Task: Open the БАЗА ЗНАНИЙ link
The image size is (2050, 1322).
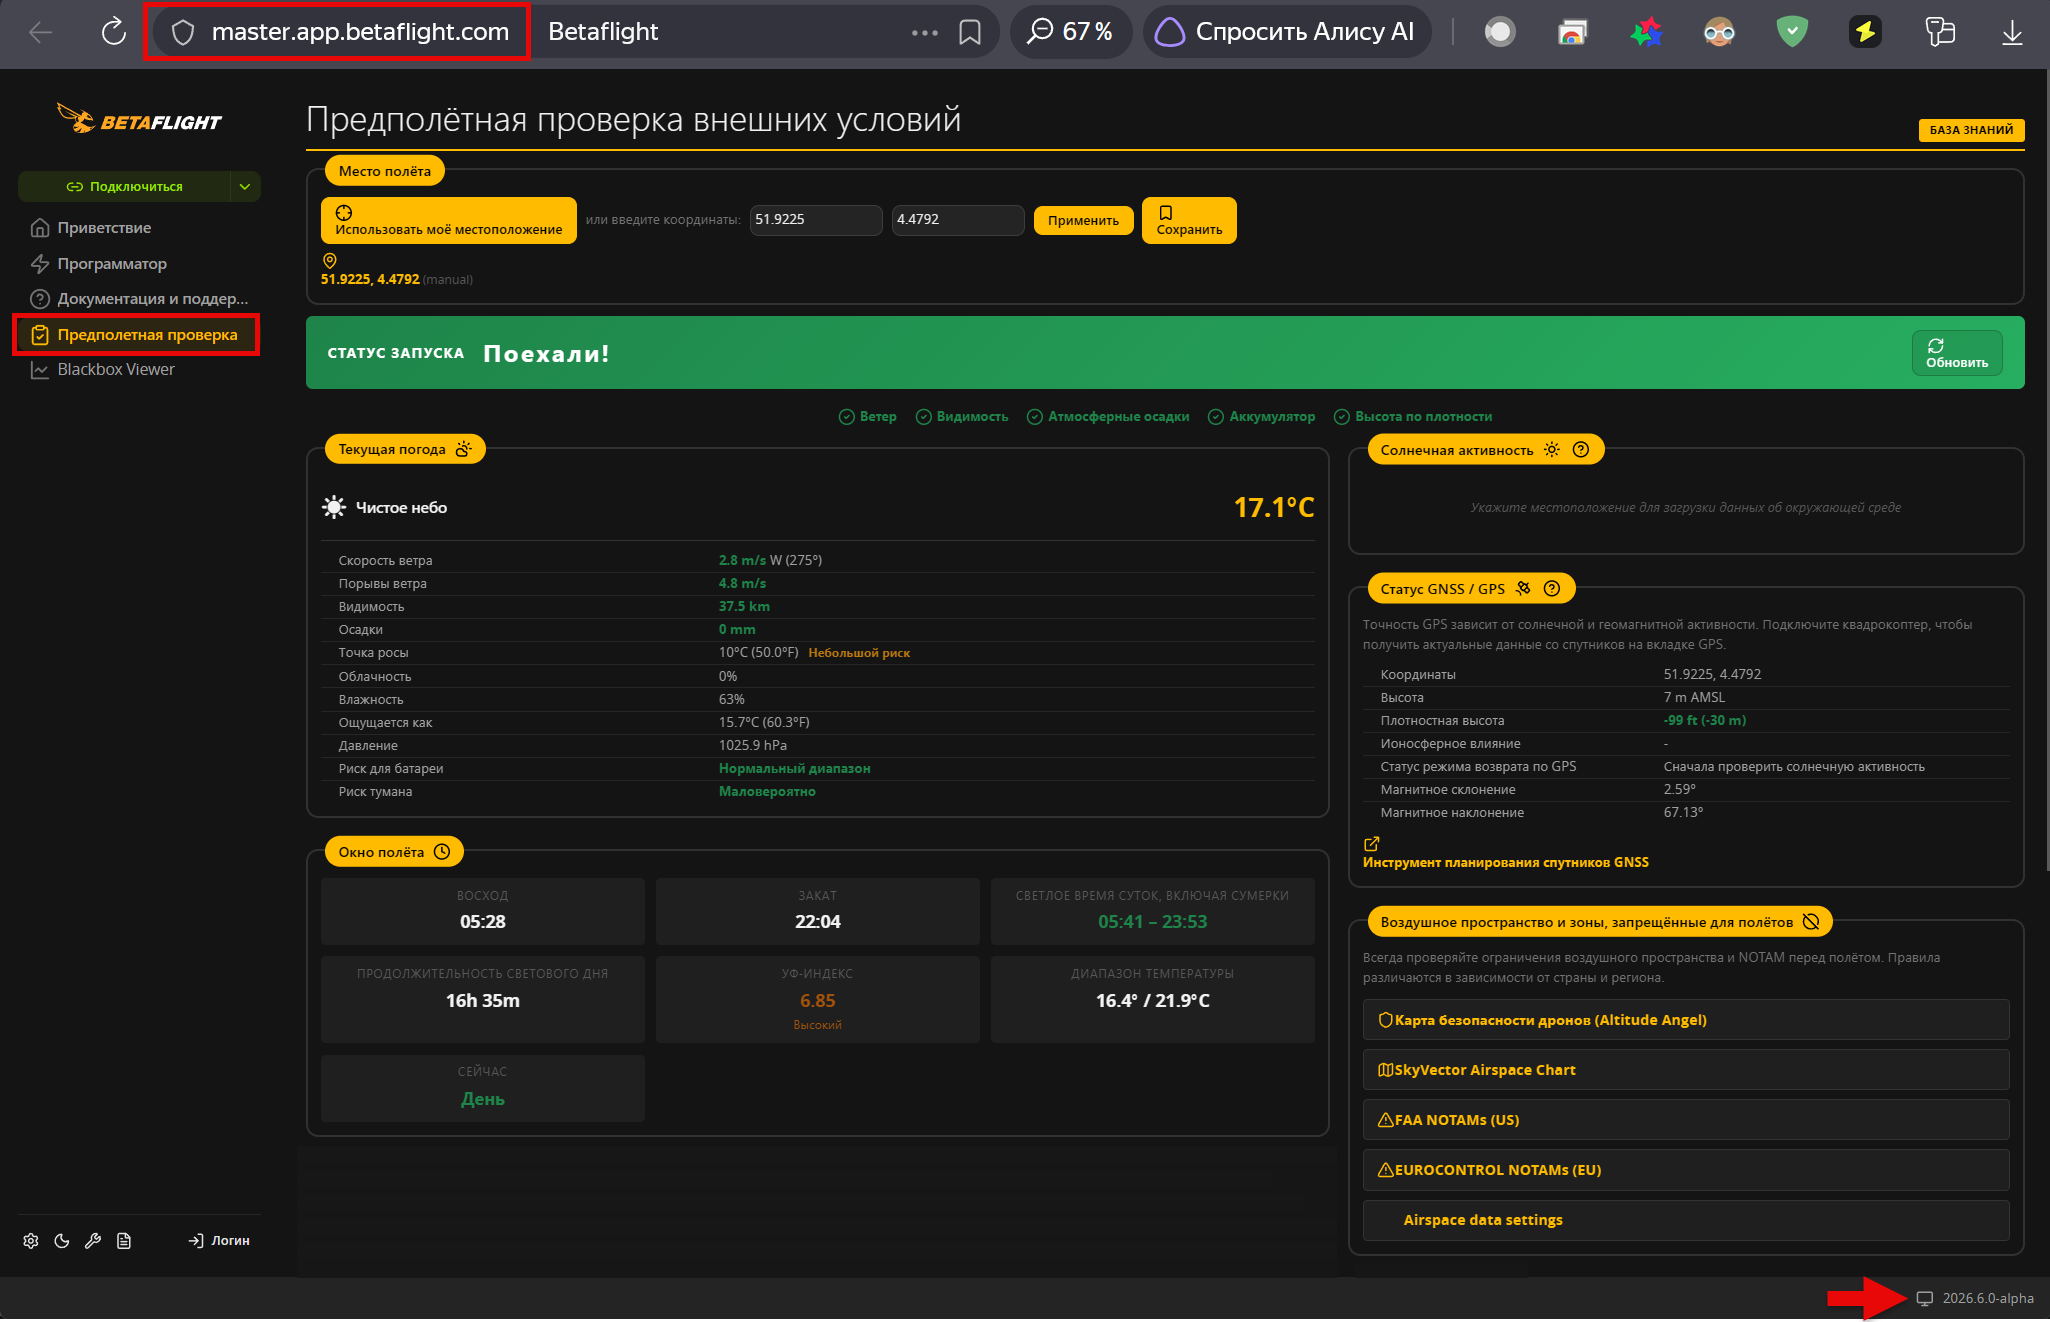Action: (1971, 130)
